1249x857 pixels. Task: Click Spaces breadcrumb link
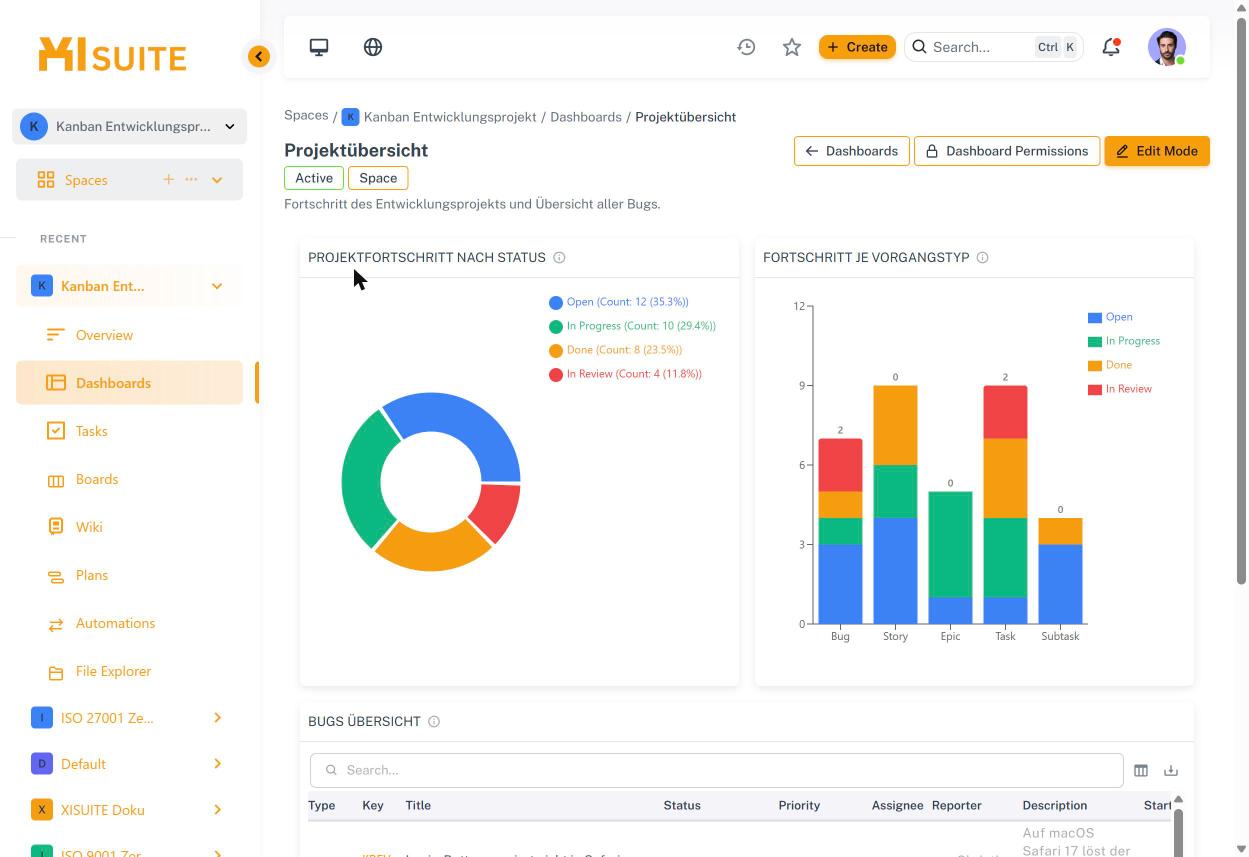point(306,116)
